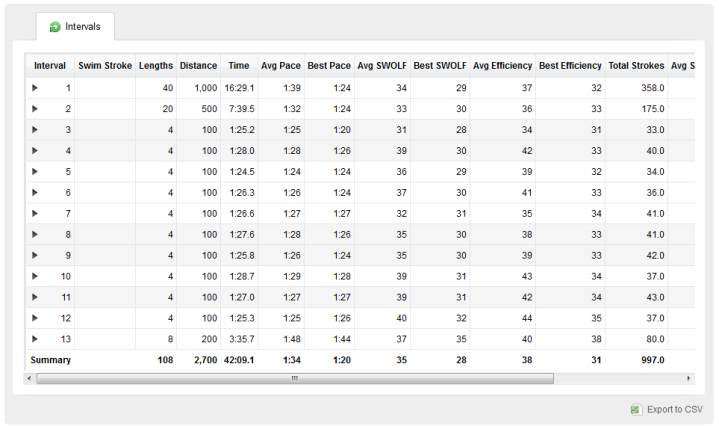Select the time value 3:35.7

coord(242,339)
